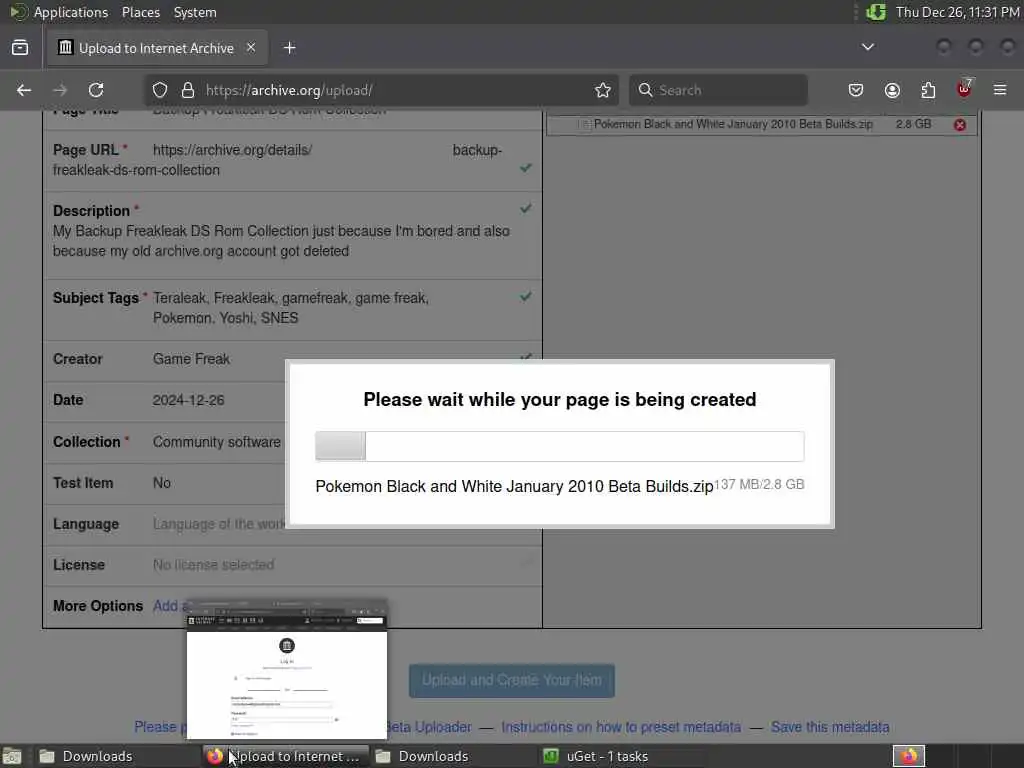Click the Creator value Game Freak

click(191, 359)
